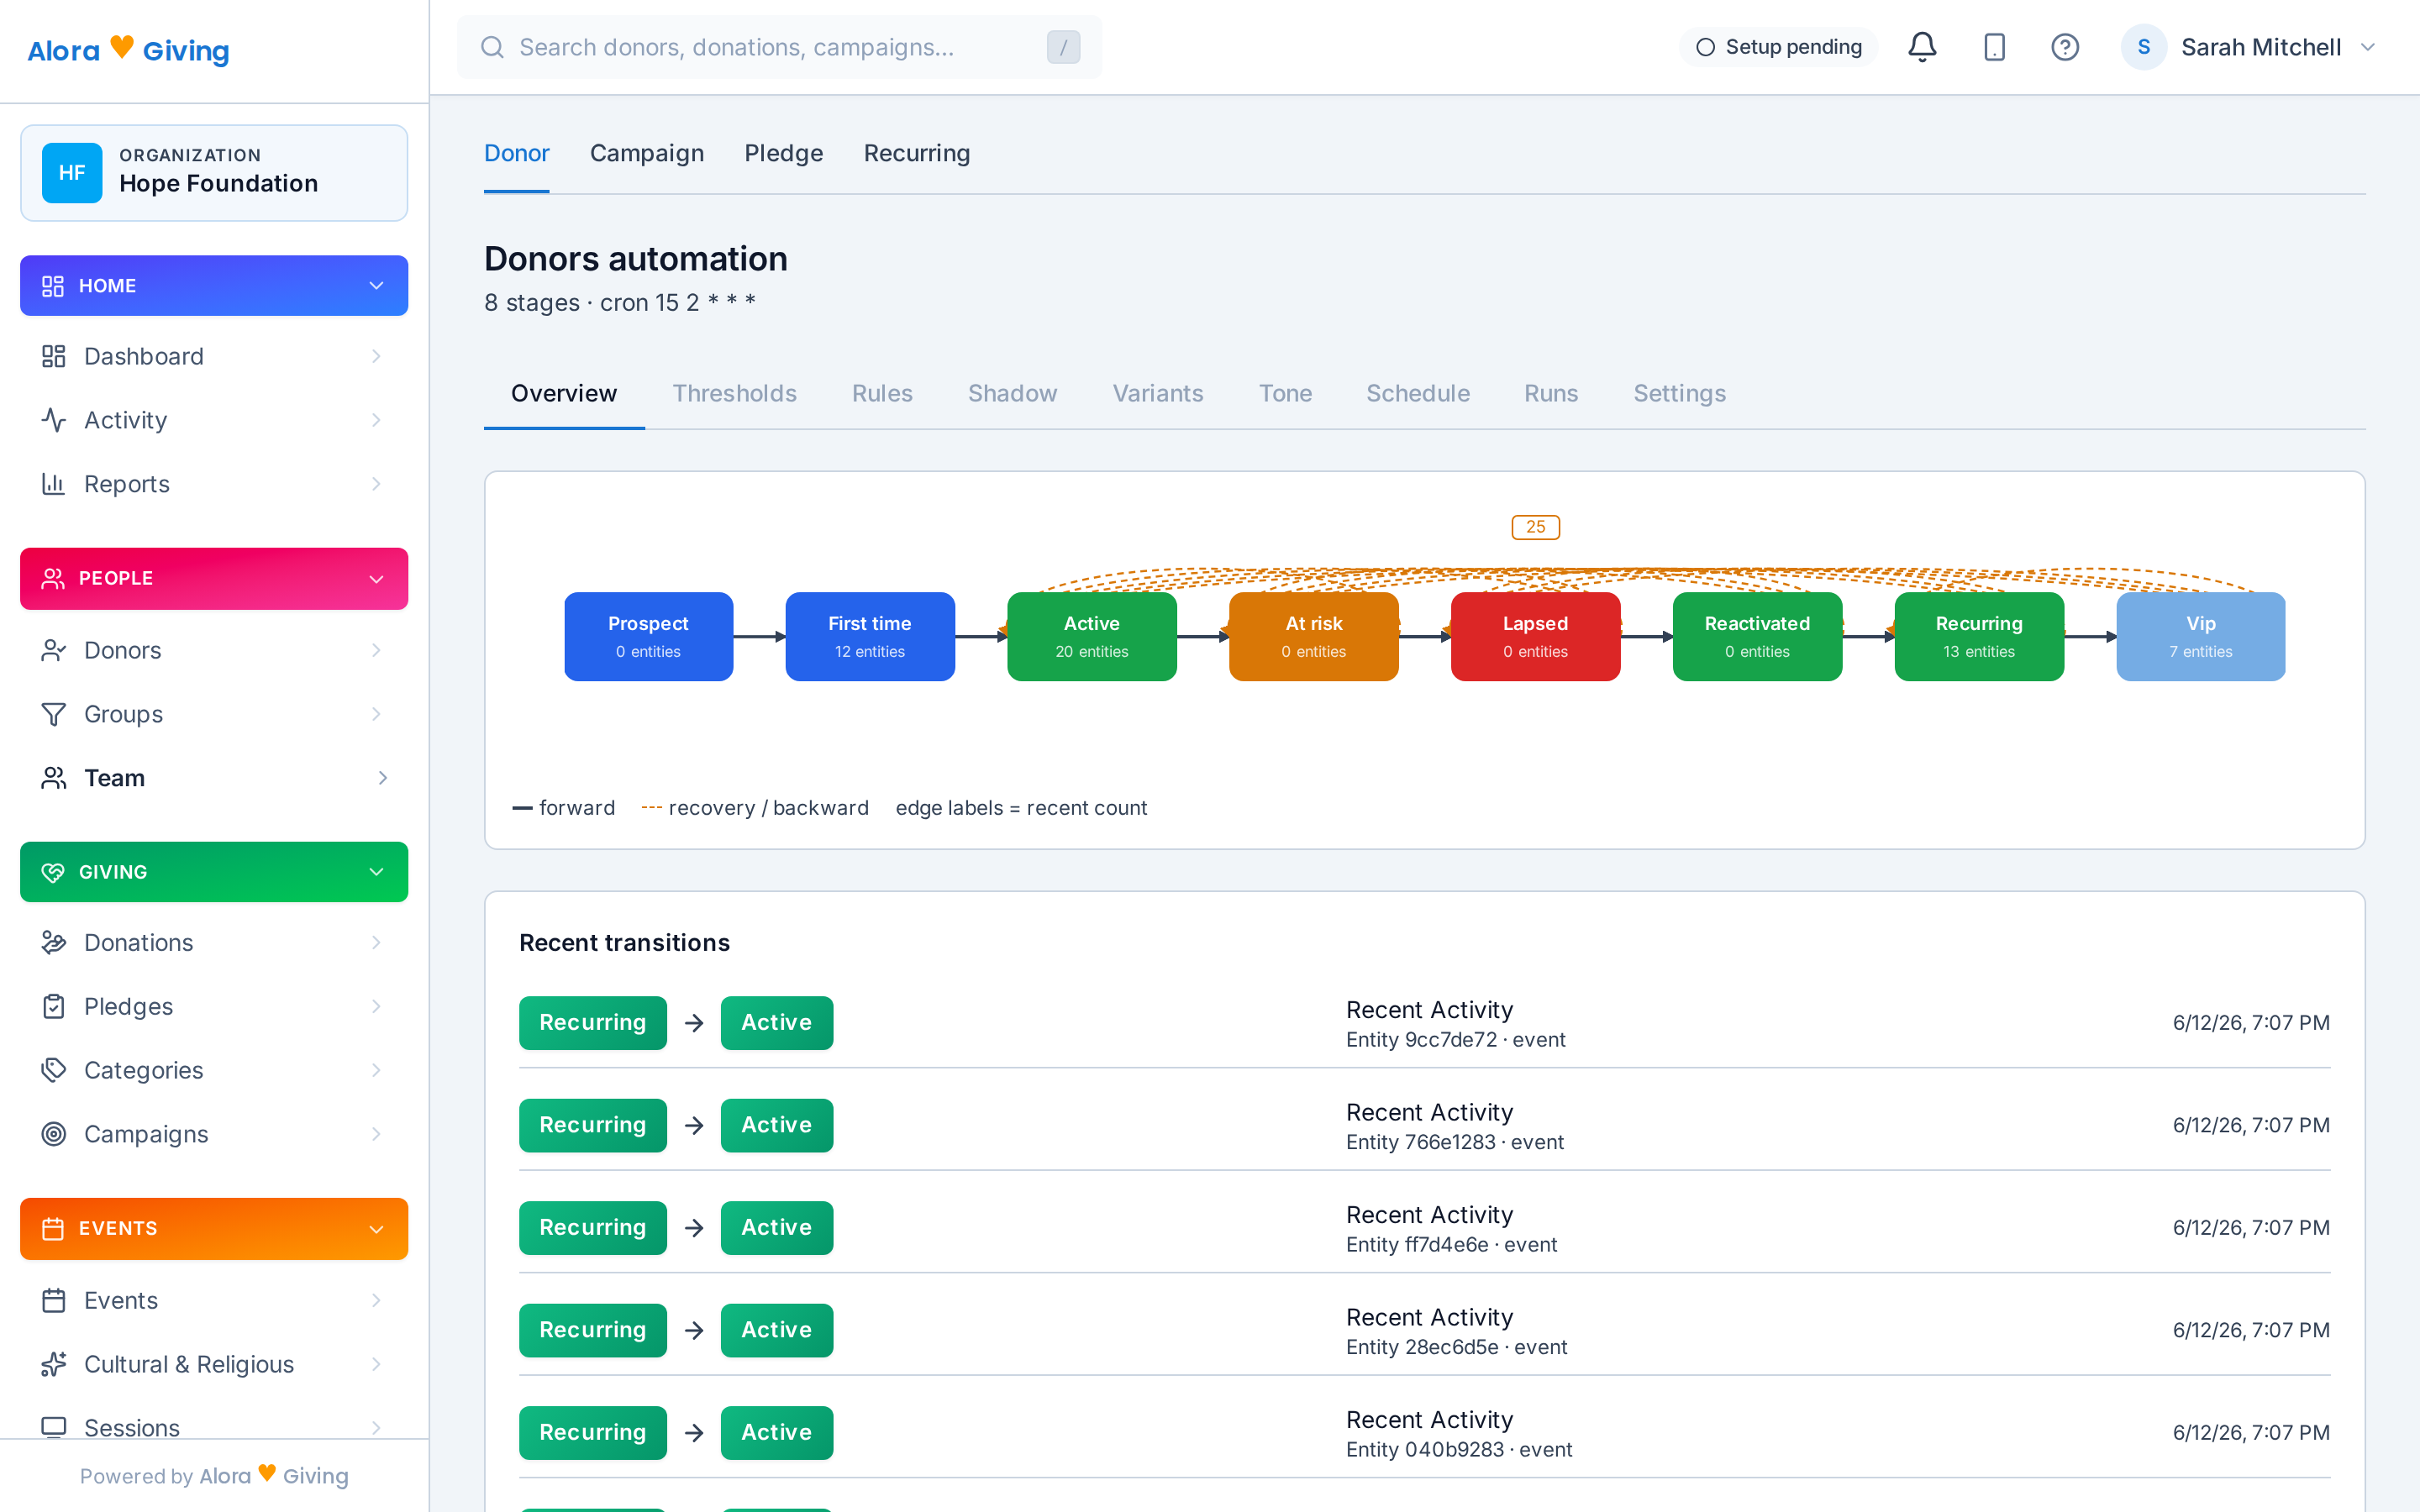Open the Variants tab

[x=1158, y=393]
